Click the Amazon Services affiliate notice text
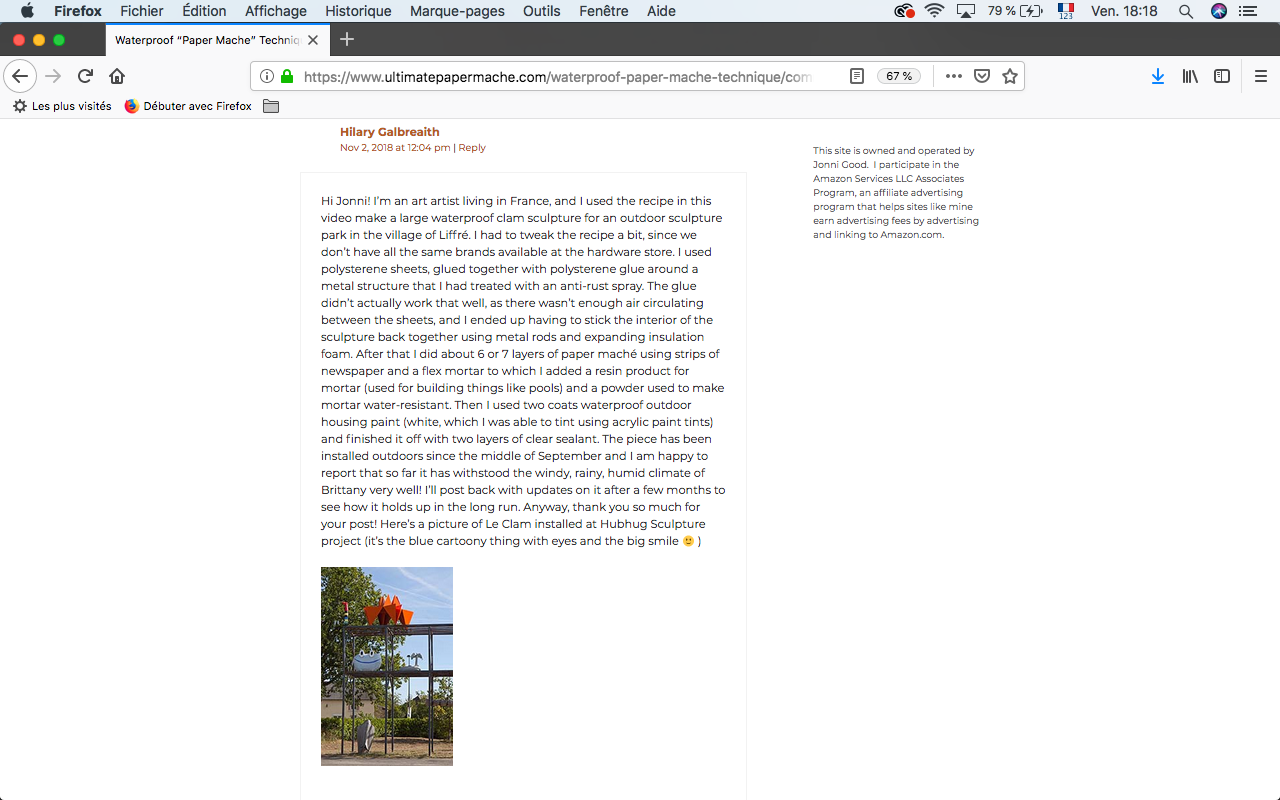Image resolution: width=1280 pixels, height=800 pixels. point(896,193)
